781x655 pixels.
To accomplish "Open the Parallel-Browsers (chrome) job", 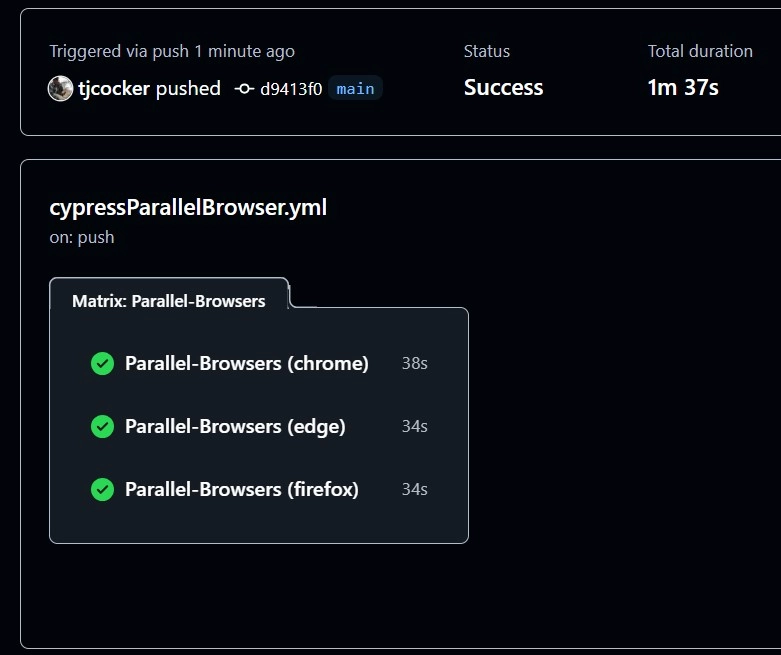I will 246,363.
